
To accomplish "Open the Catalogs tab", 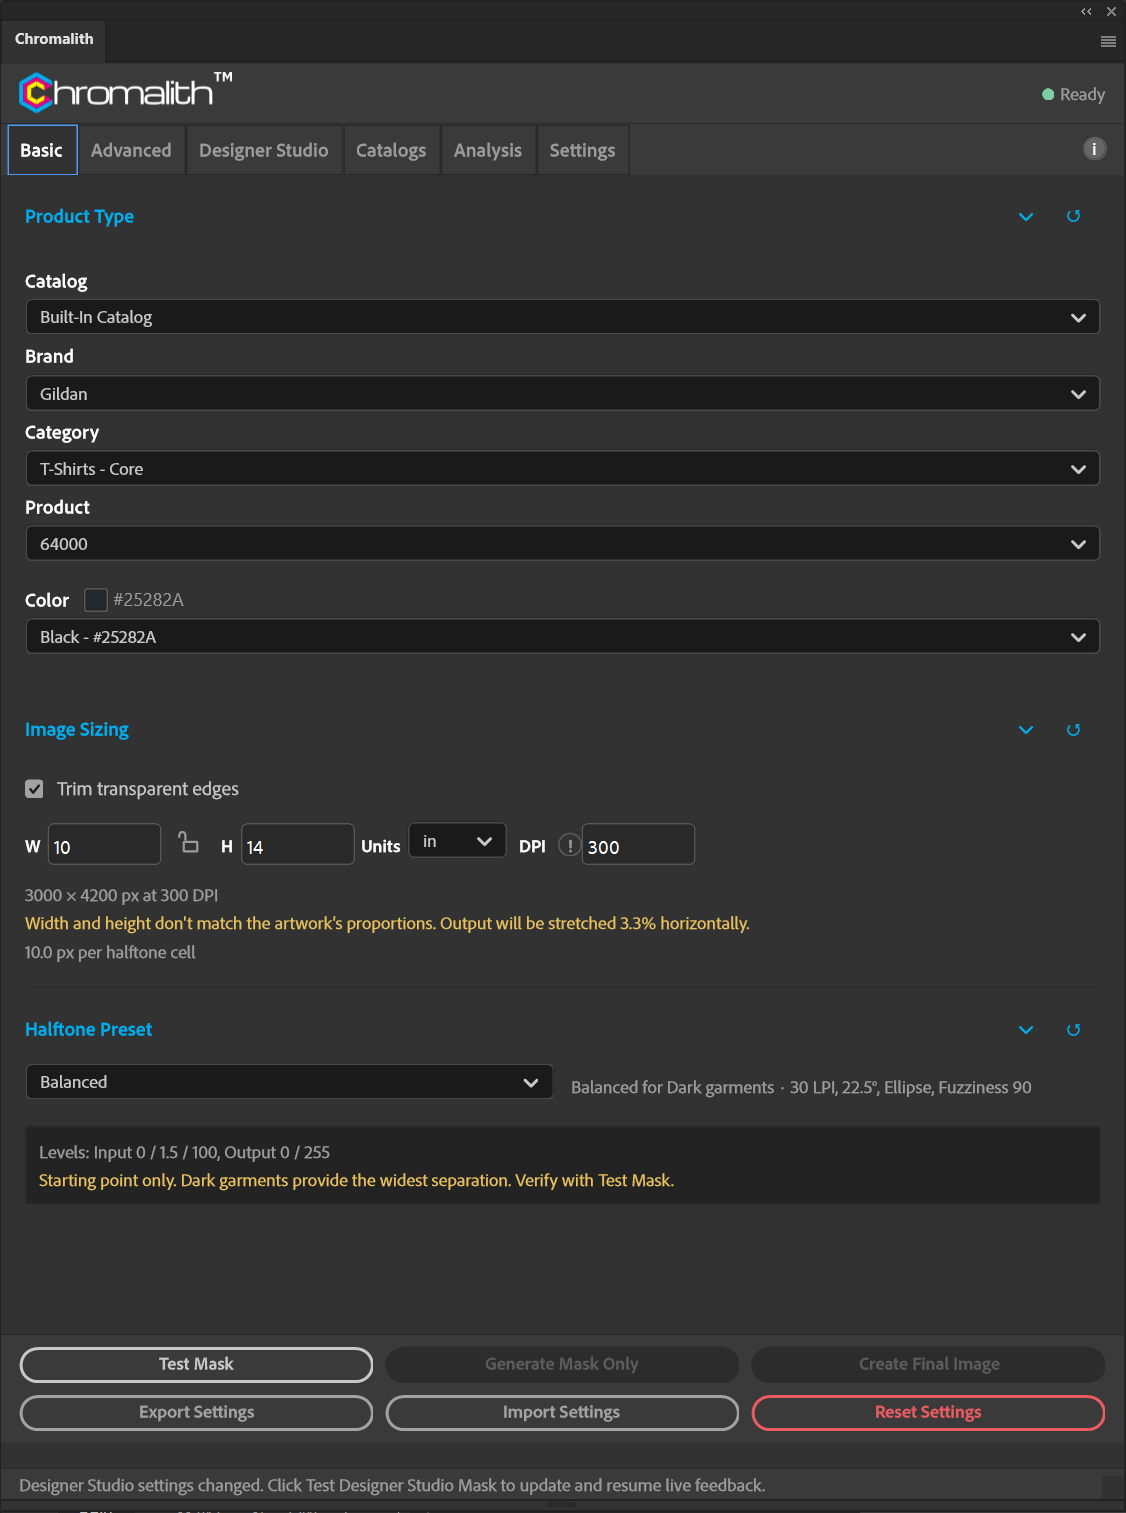I will click(x=391, y=150).
